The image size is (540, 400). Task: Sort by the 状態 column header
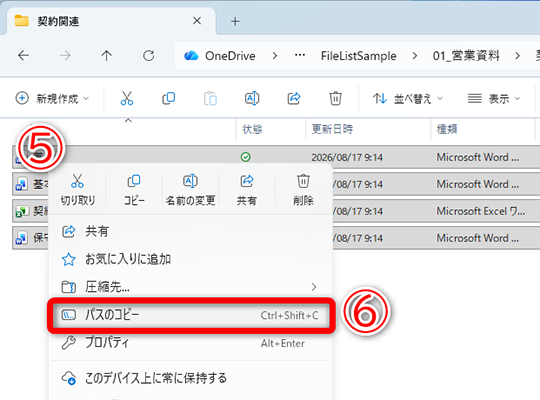(252, 129)
